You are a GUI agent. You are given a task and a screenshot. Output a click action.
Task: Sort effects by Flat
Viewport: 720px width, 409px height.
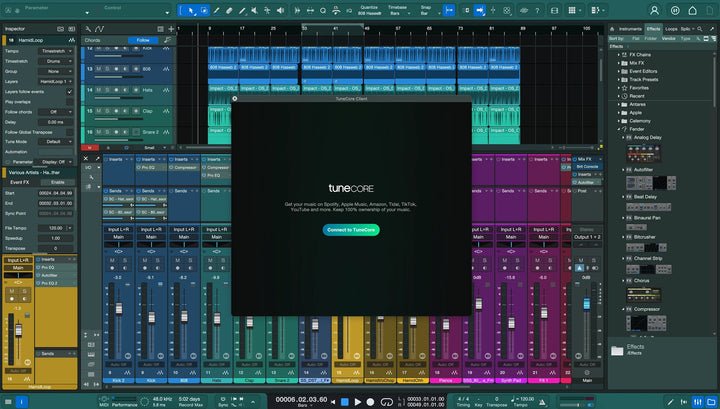click(636, 39)
